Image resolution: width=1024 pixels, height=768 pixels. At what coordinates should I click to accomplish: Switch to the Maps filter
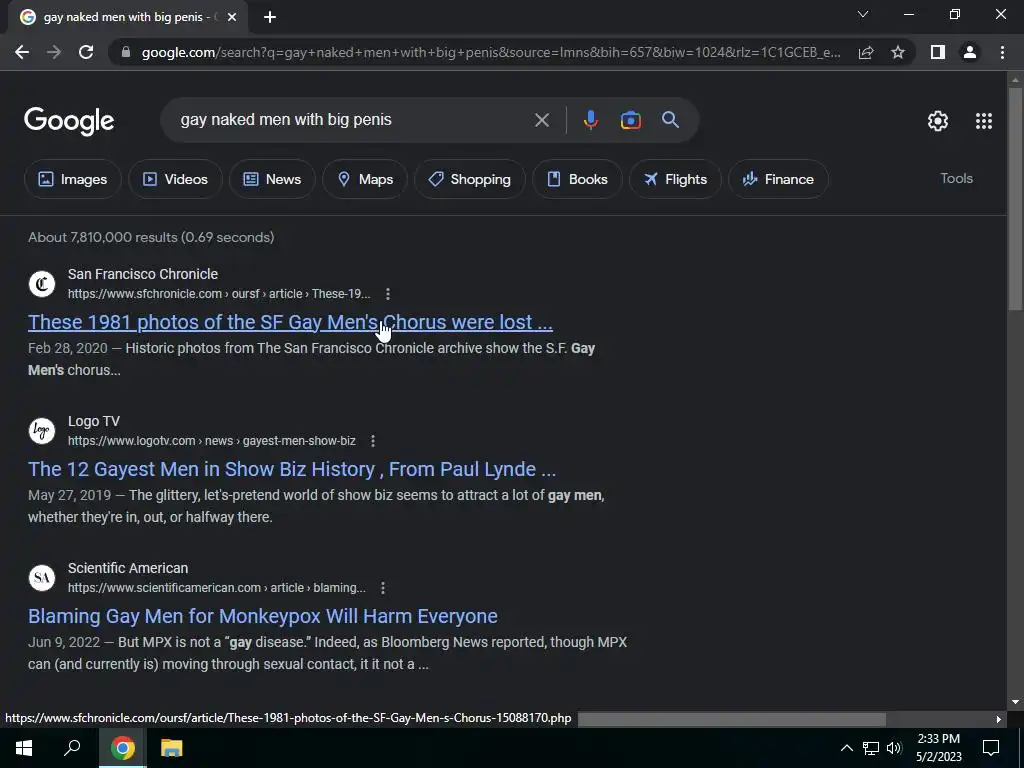365,179
